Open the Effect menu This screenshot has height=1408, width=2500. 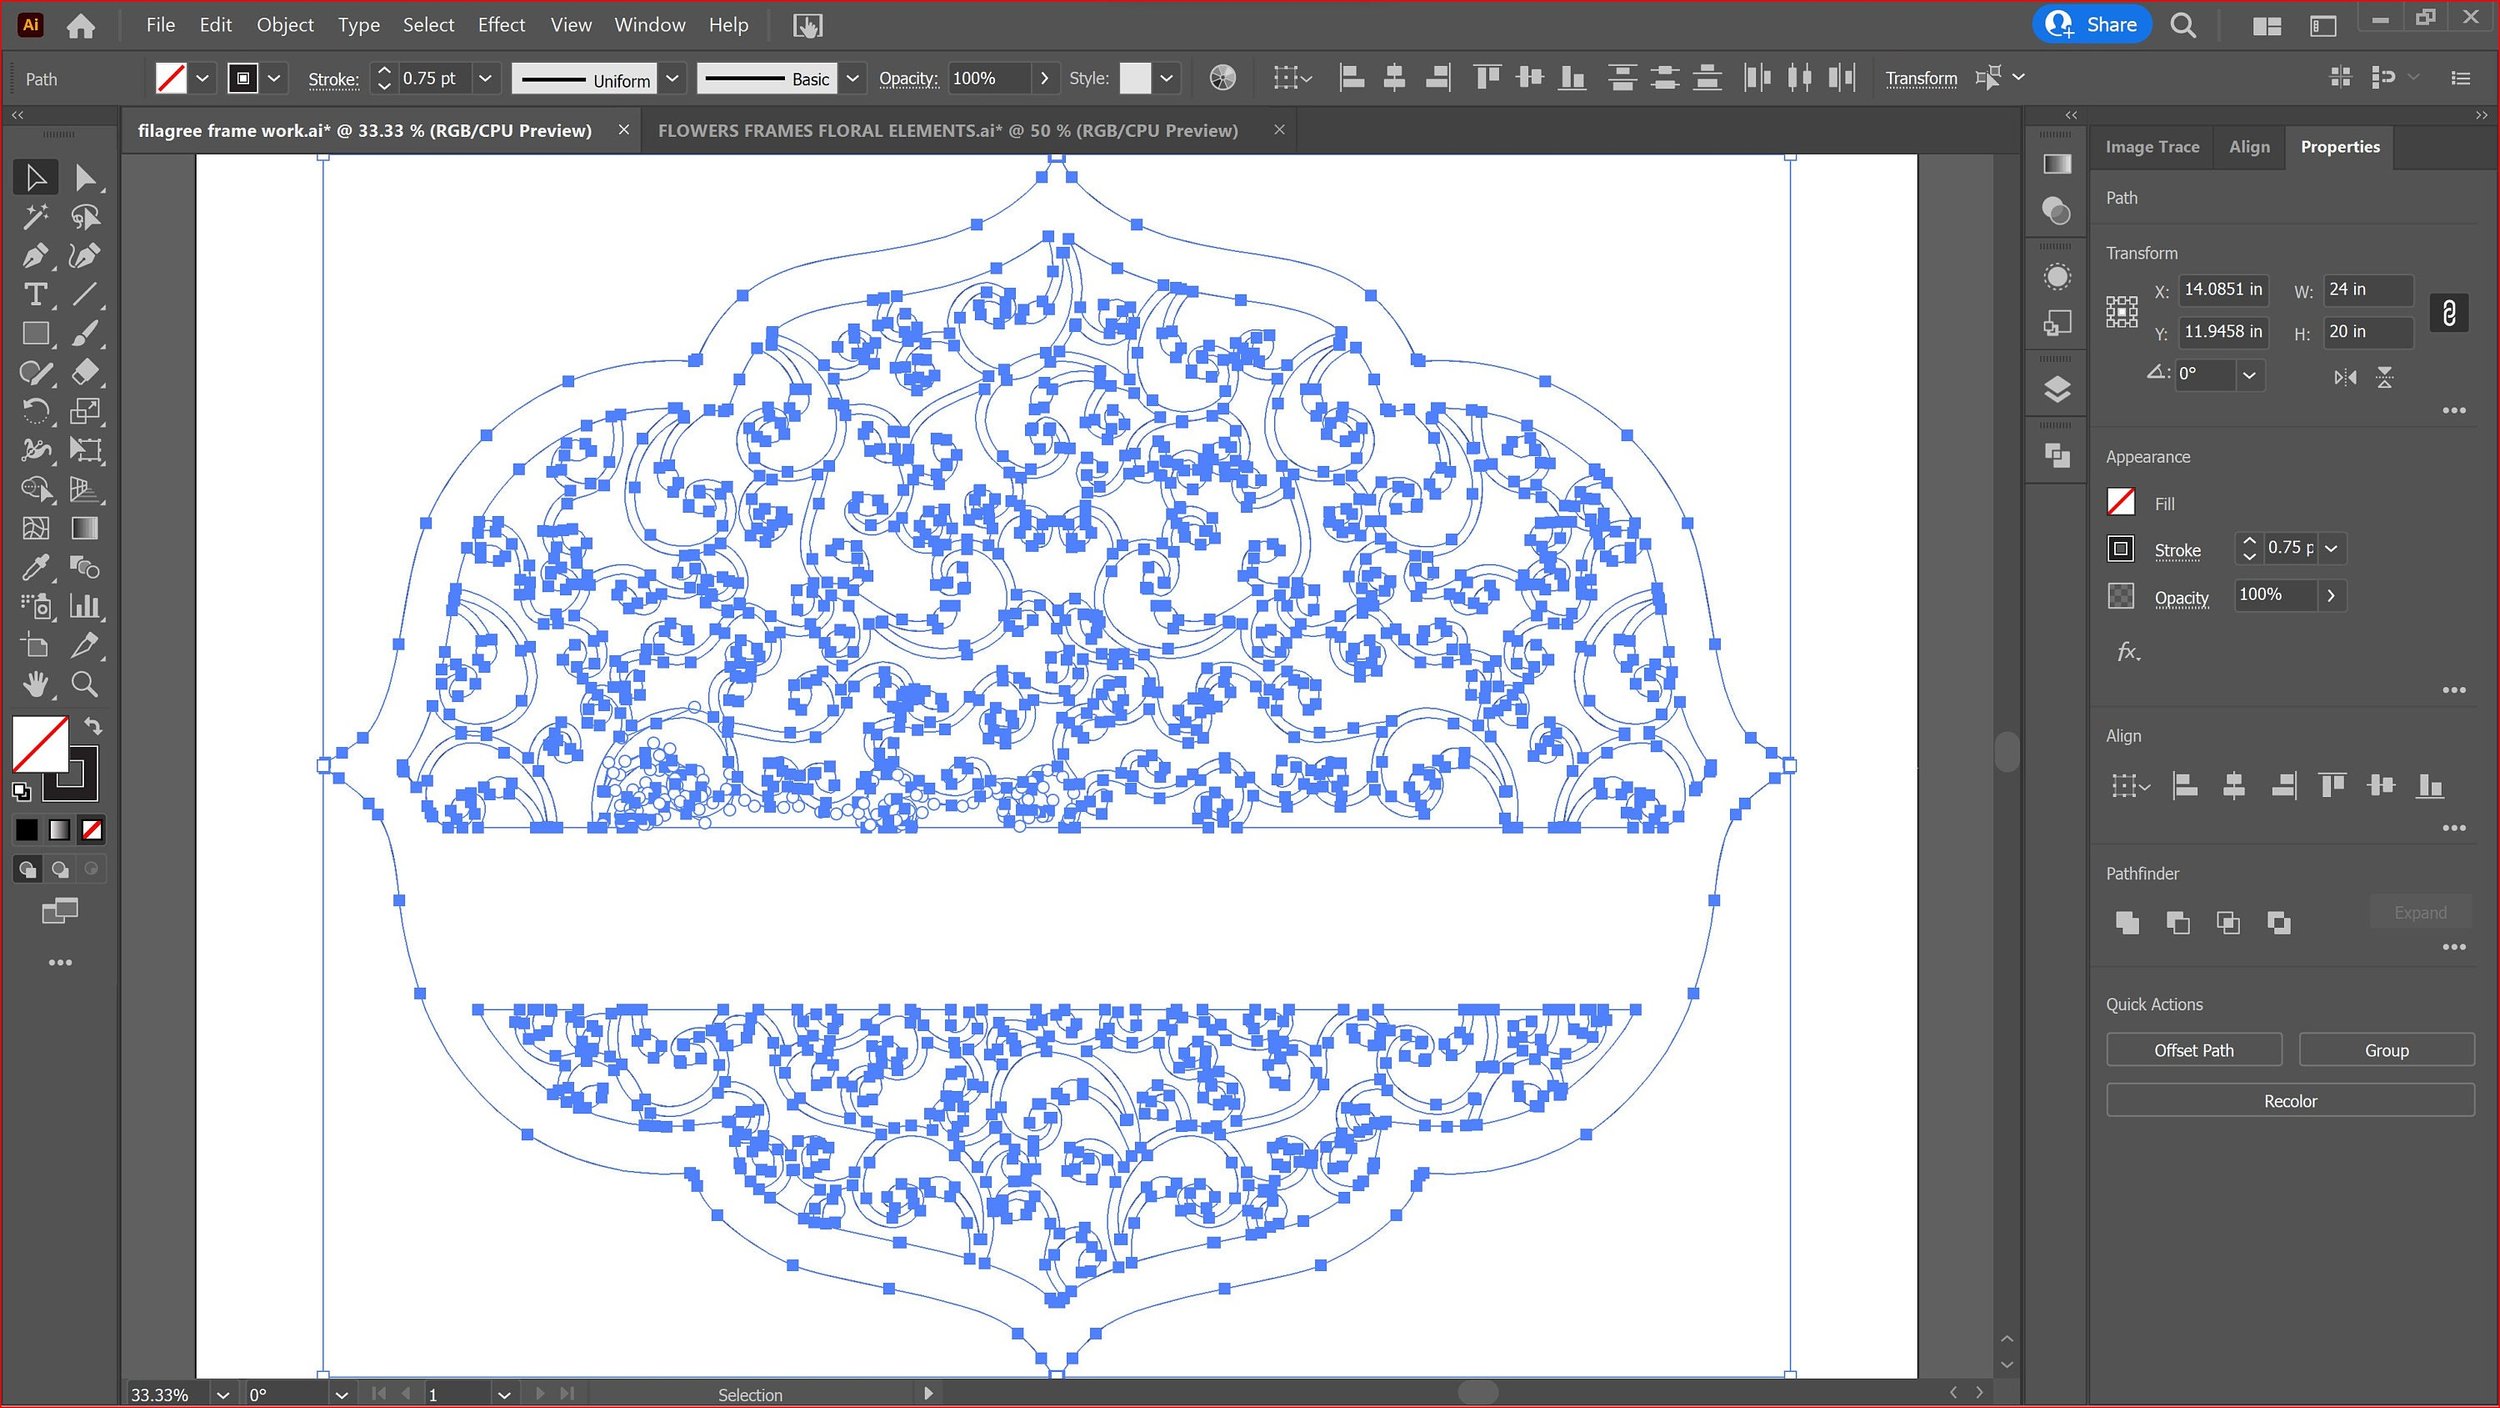(x=501, y=25)
